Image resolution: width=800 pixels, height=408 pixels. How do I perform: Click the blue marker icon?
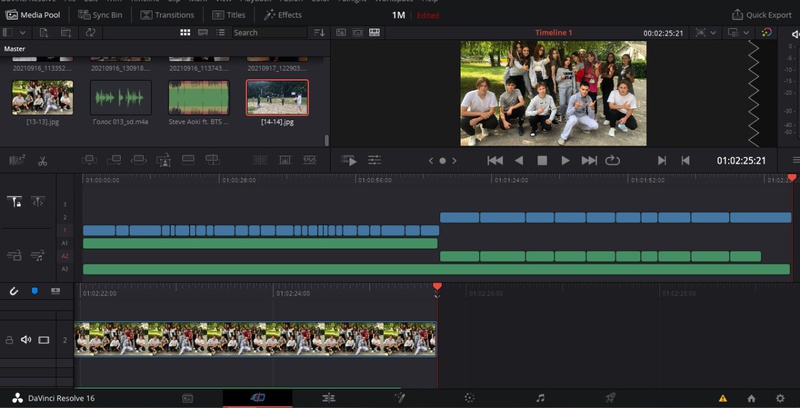[x=35, y=291]
